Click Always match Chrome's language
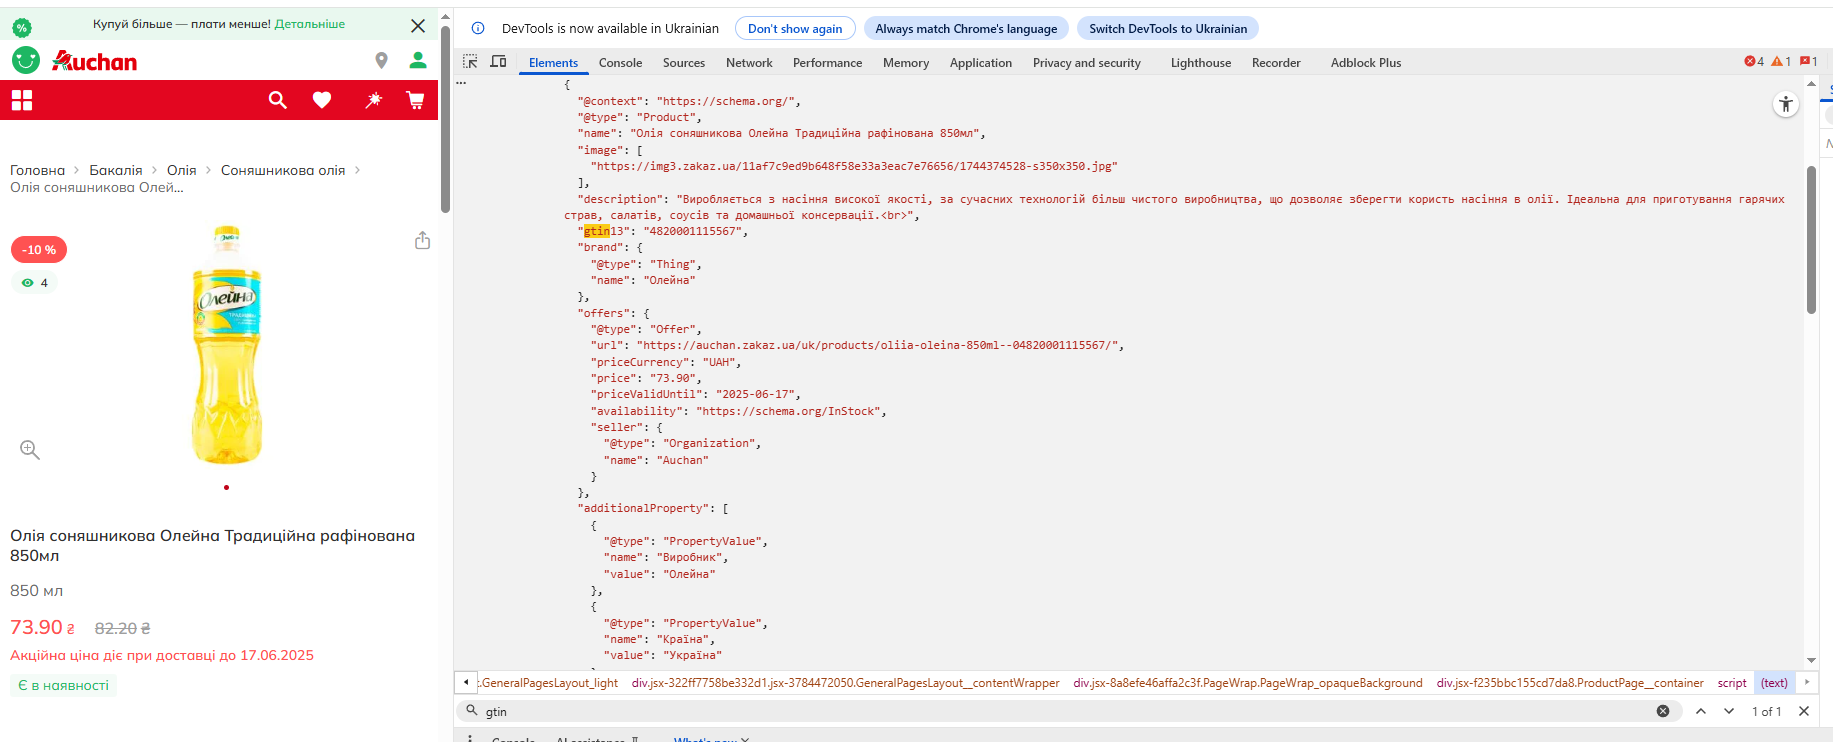This screenshot has height=742, width=1833. click(x=966, y=29)
